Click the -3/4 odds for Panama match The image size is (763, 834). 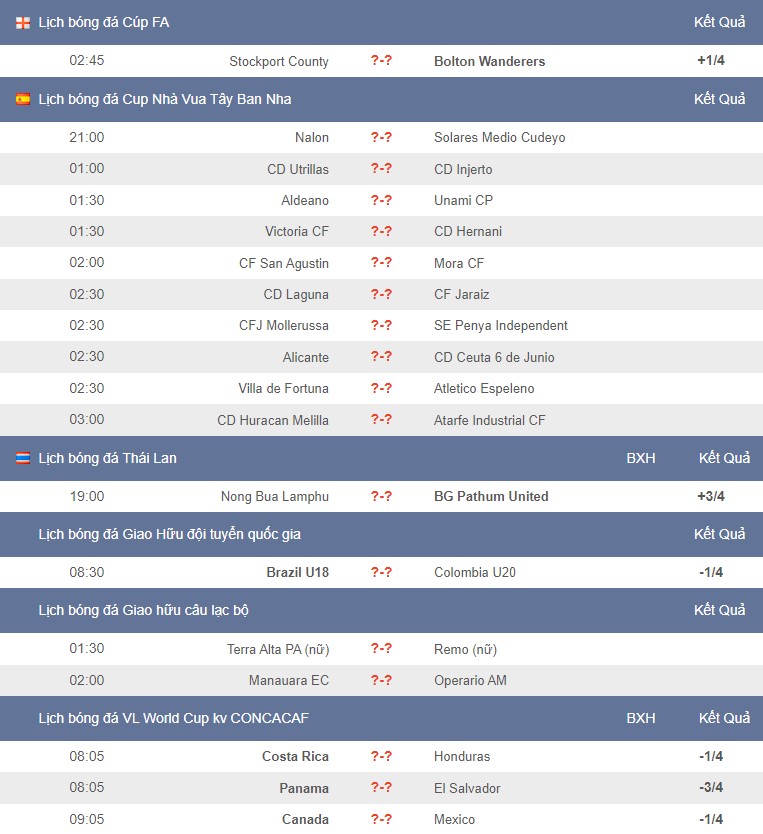click(711, 787)
